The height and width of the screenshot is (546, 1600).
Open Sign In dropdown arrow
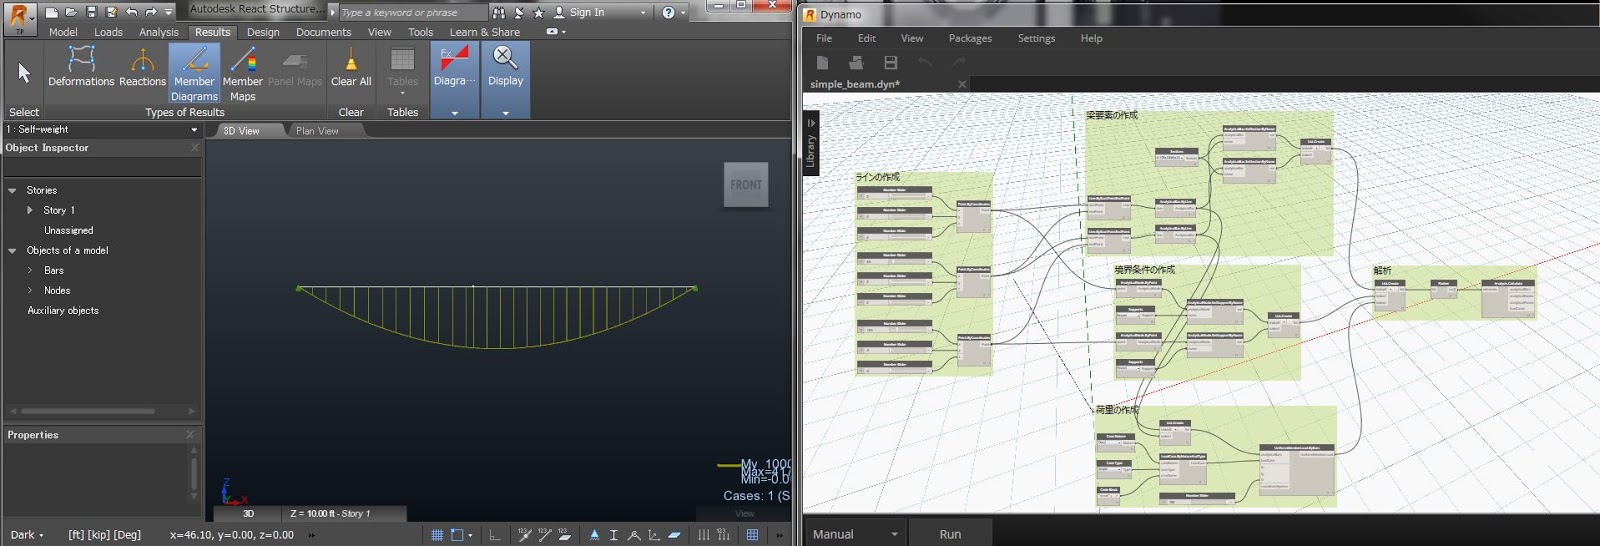[x=643, y=13]
